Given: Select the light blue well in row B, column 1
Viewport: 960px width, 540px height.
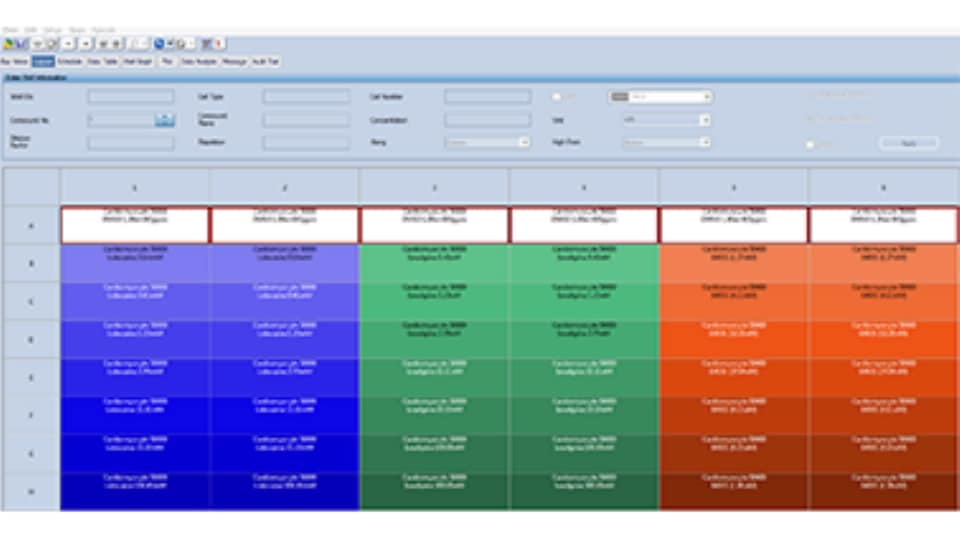Looking at the screenshot, I should [x=135, y=263].
